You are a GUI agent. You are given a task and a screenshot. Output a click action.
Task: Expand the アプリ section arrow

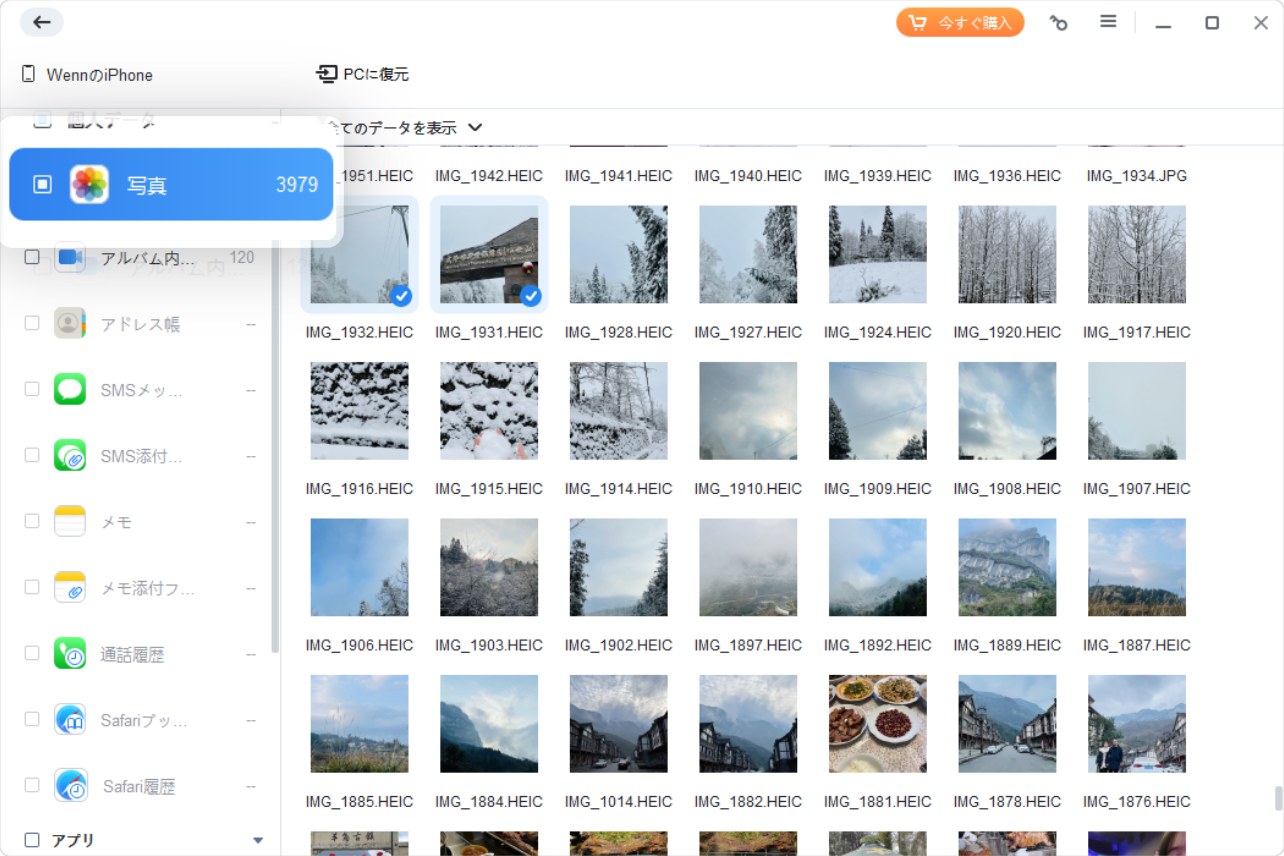[258, 840]
